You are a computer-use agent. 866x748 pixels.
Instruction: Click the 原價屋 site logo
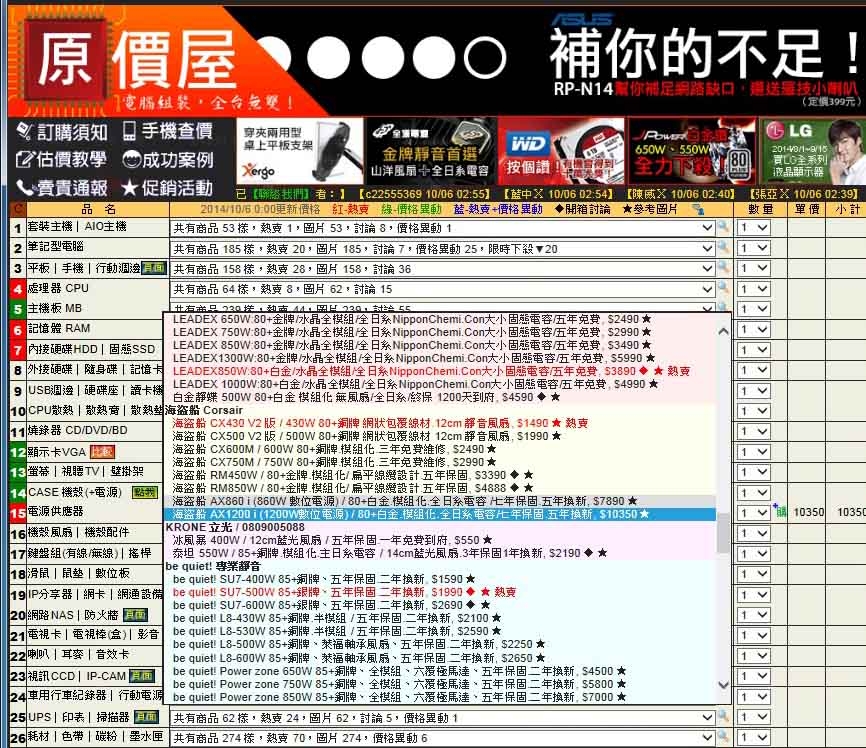130,60
